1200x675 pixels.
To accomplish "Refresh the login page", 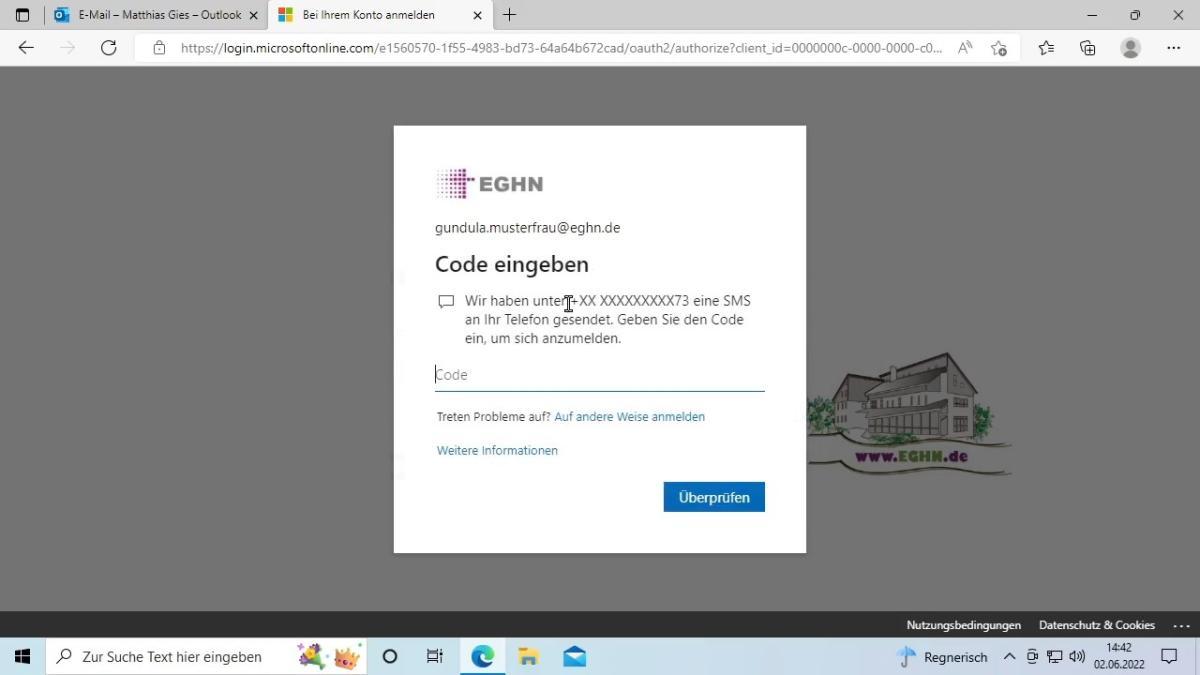I will (x=109, y=48).
